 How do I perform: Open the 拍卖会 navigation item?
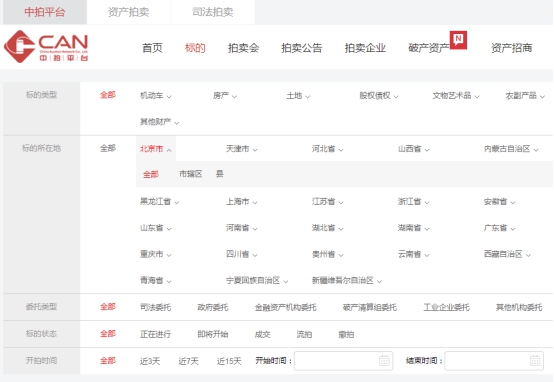pyautogui.click(x=243, y=48)
